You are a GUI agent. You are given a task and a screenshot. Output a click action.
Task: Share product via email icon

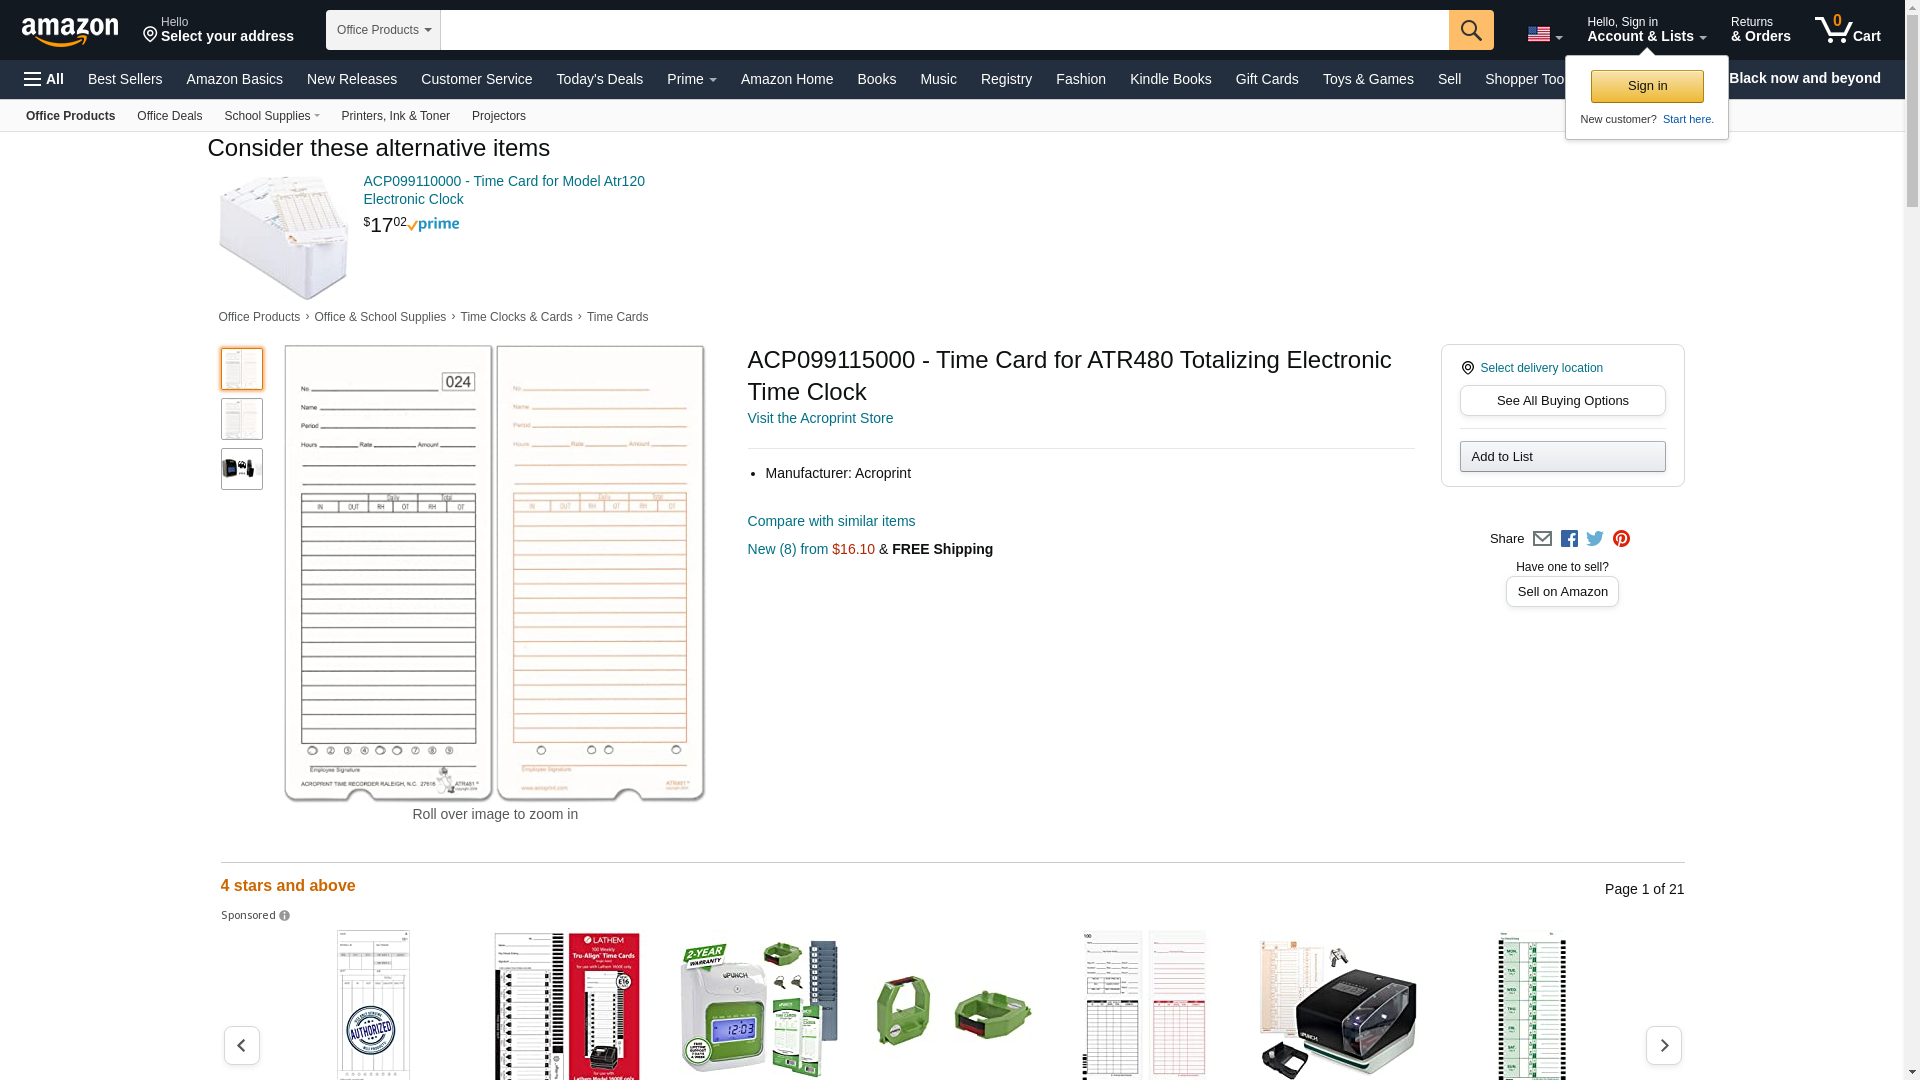[1542, 539]
